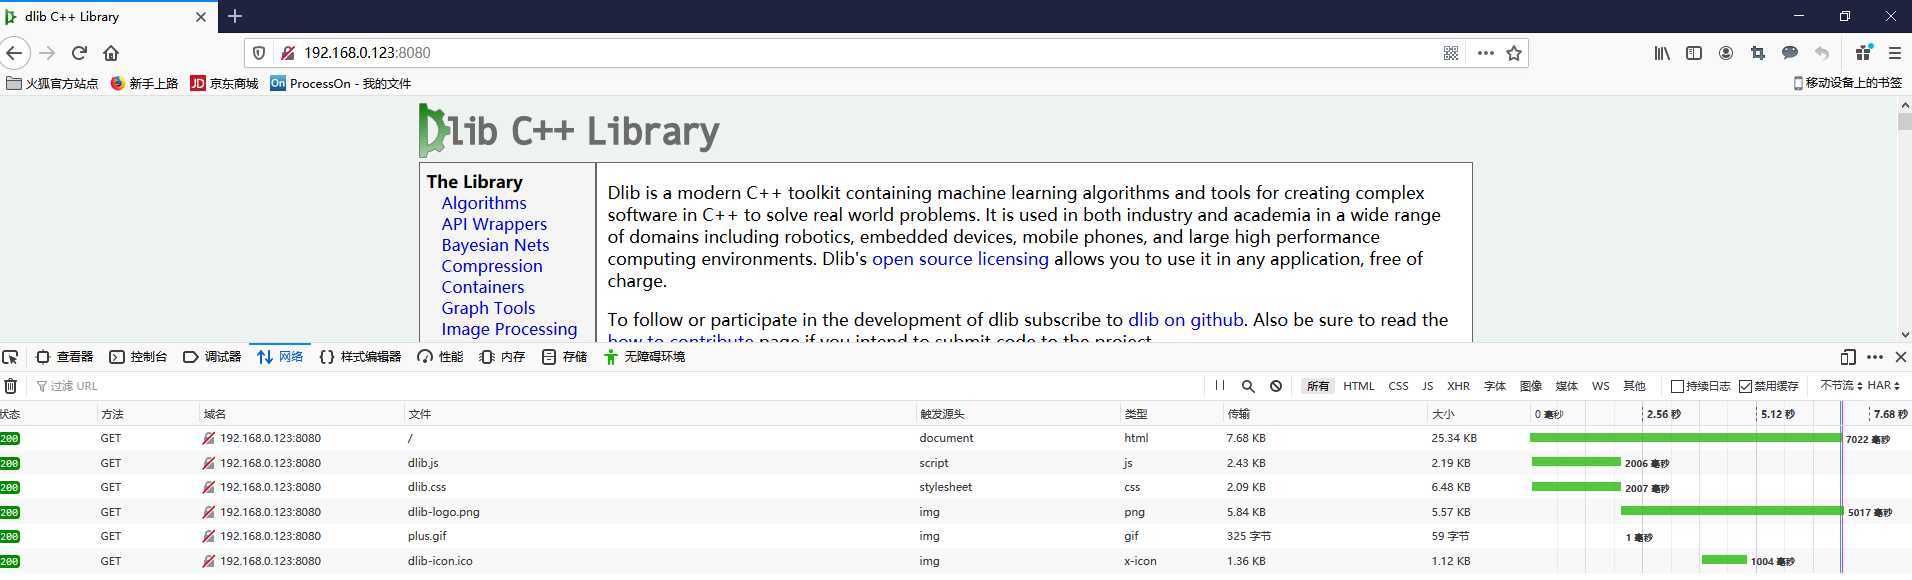Show site security shield info

point(258,53)
